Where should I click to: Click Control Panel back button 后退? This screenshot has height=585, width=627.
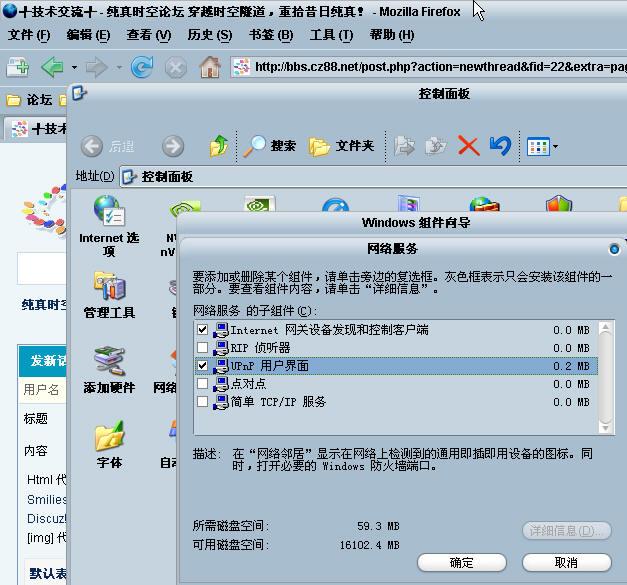108,146
